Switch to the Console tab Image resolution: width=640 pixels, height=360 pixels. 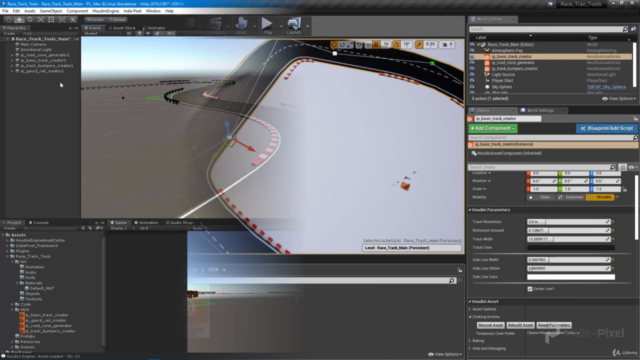tap(39, 223)
